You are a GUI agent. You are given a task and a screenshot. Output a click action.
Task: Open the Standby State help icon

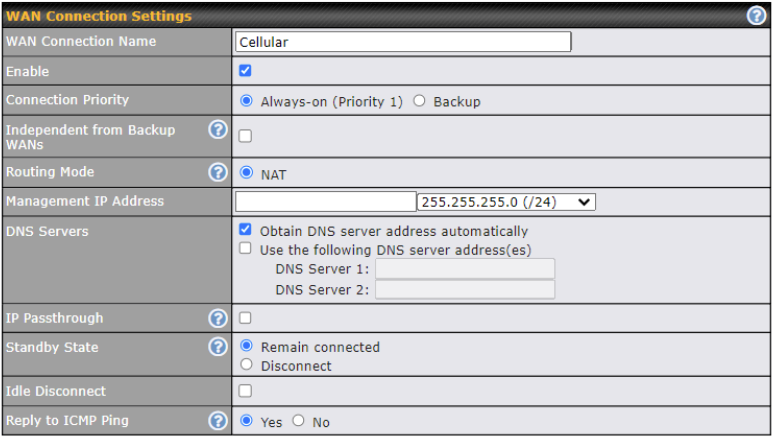coord(217,347)
